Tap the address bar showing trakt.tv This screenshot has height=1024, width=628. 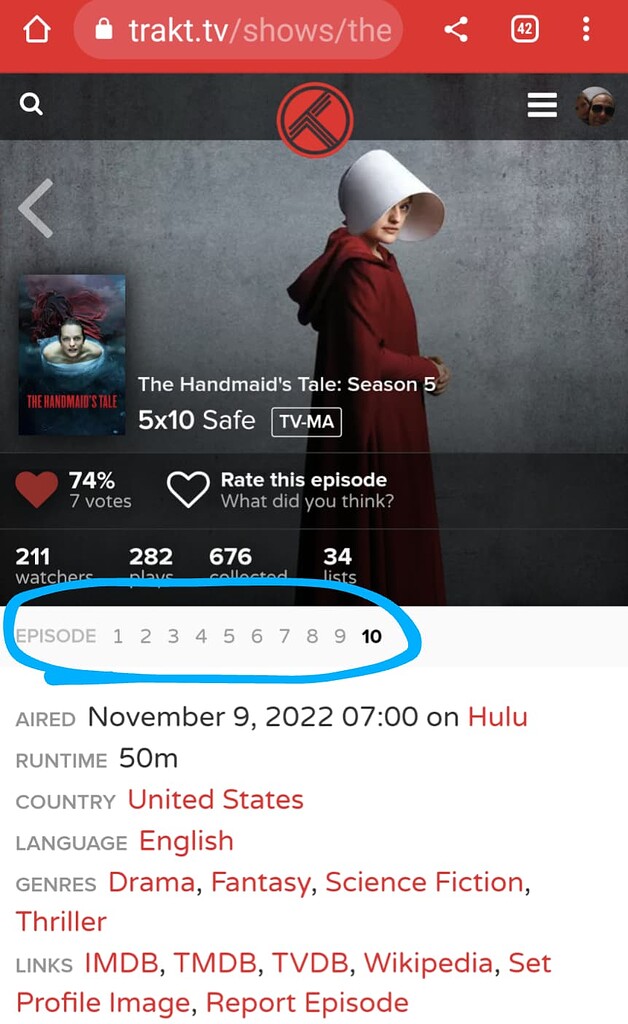238,30
